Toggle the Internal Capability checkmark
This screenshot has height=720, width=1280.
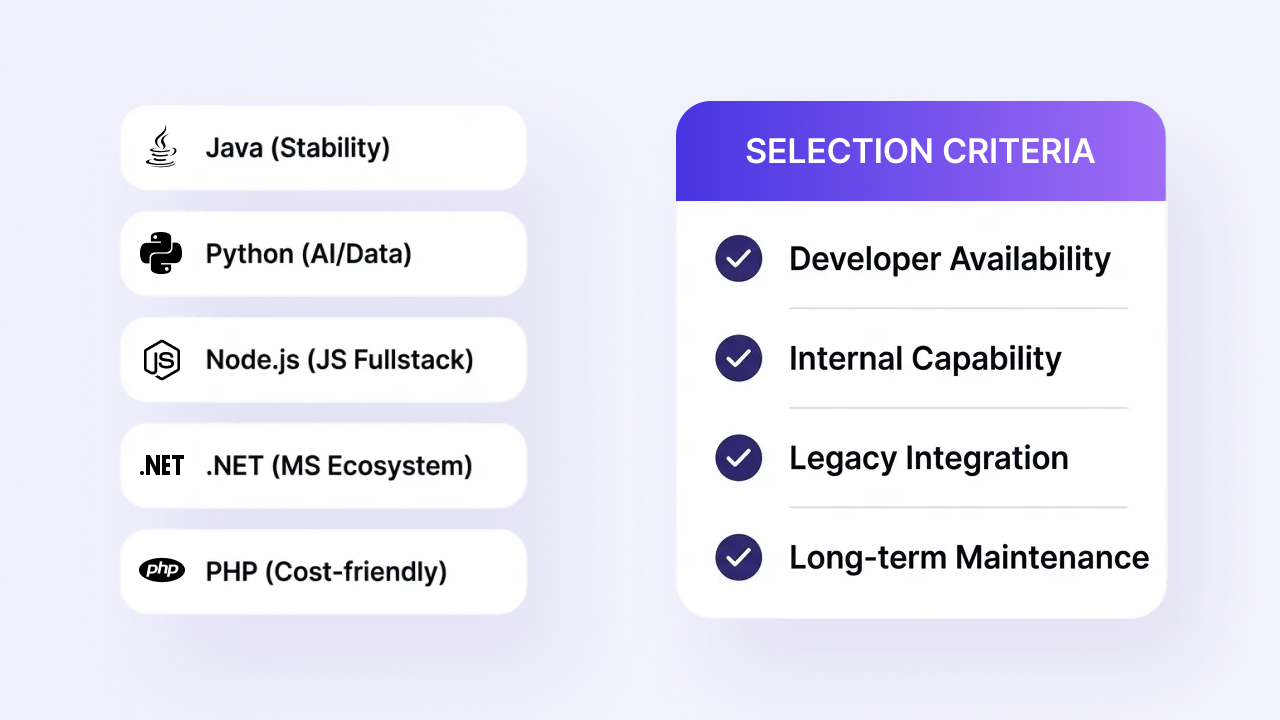point(739,358)
